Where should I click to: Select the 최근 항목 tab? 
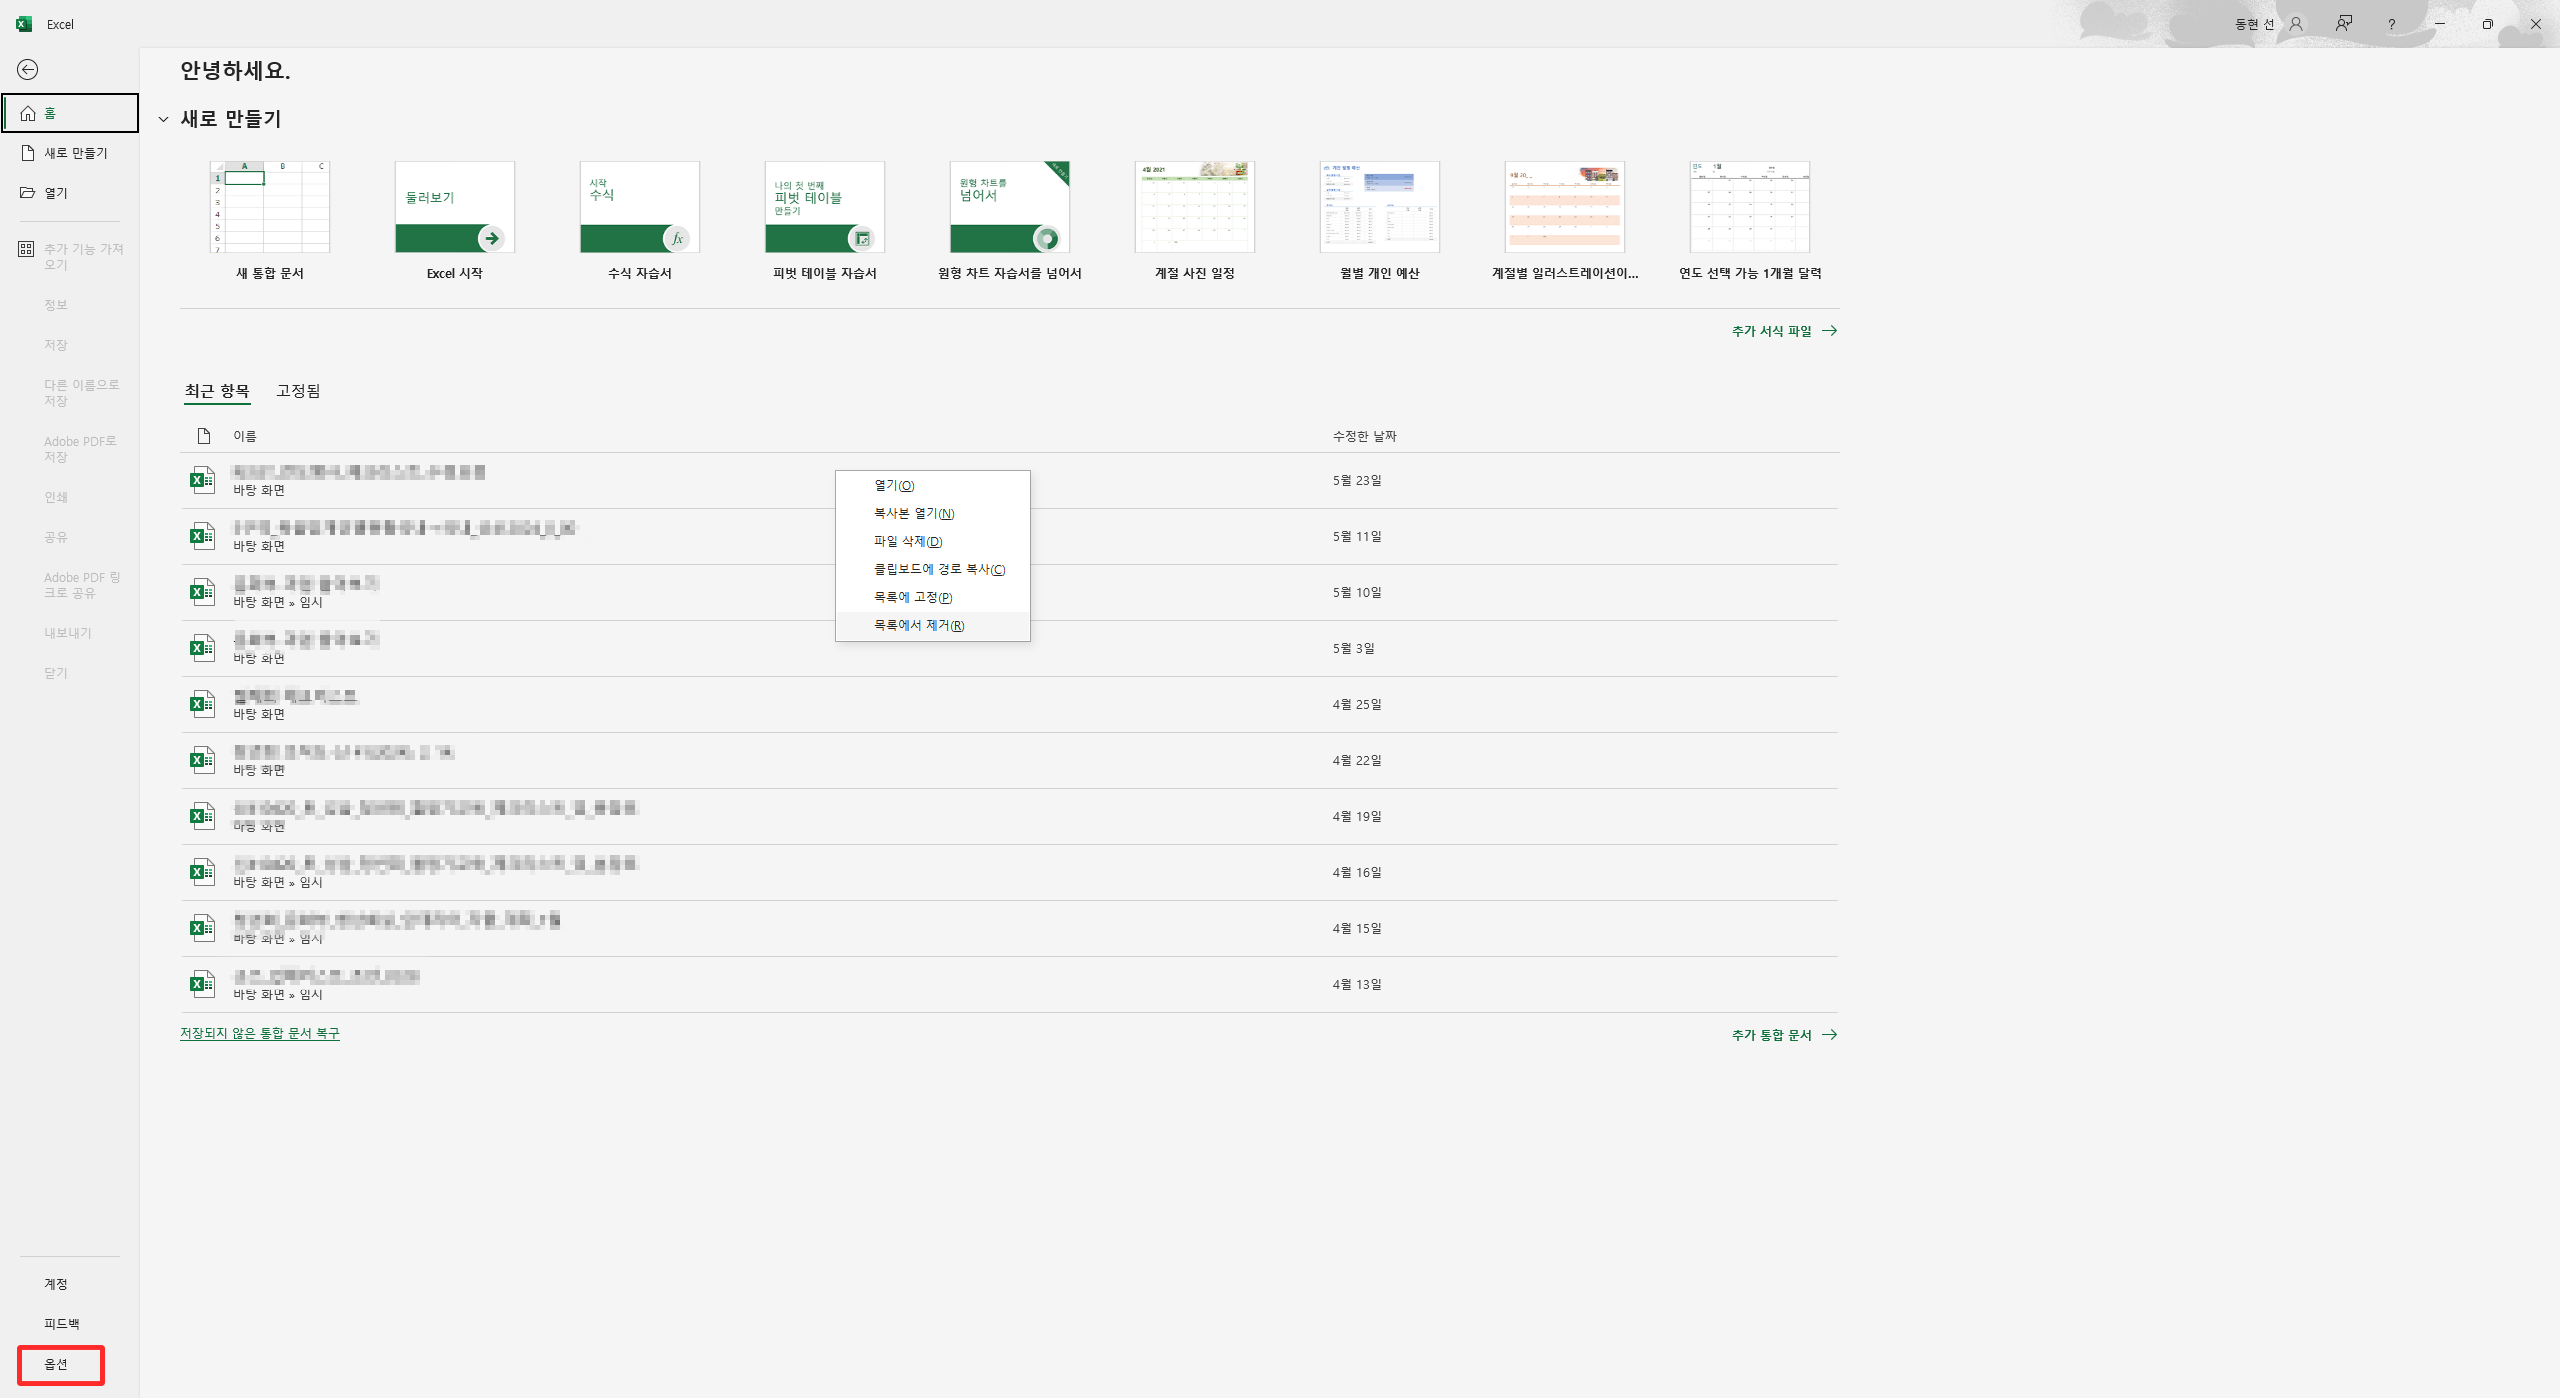click(x=217, y=391)
